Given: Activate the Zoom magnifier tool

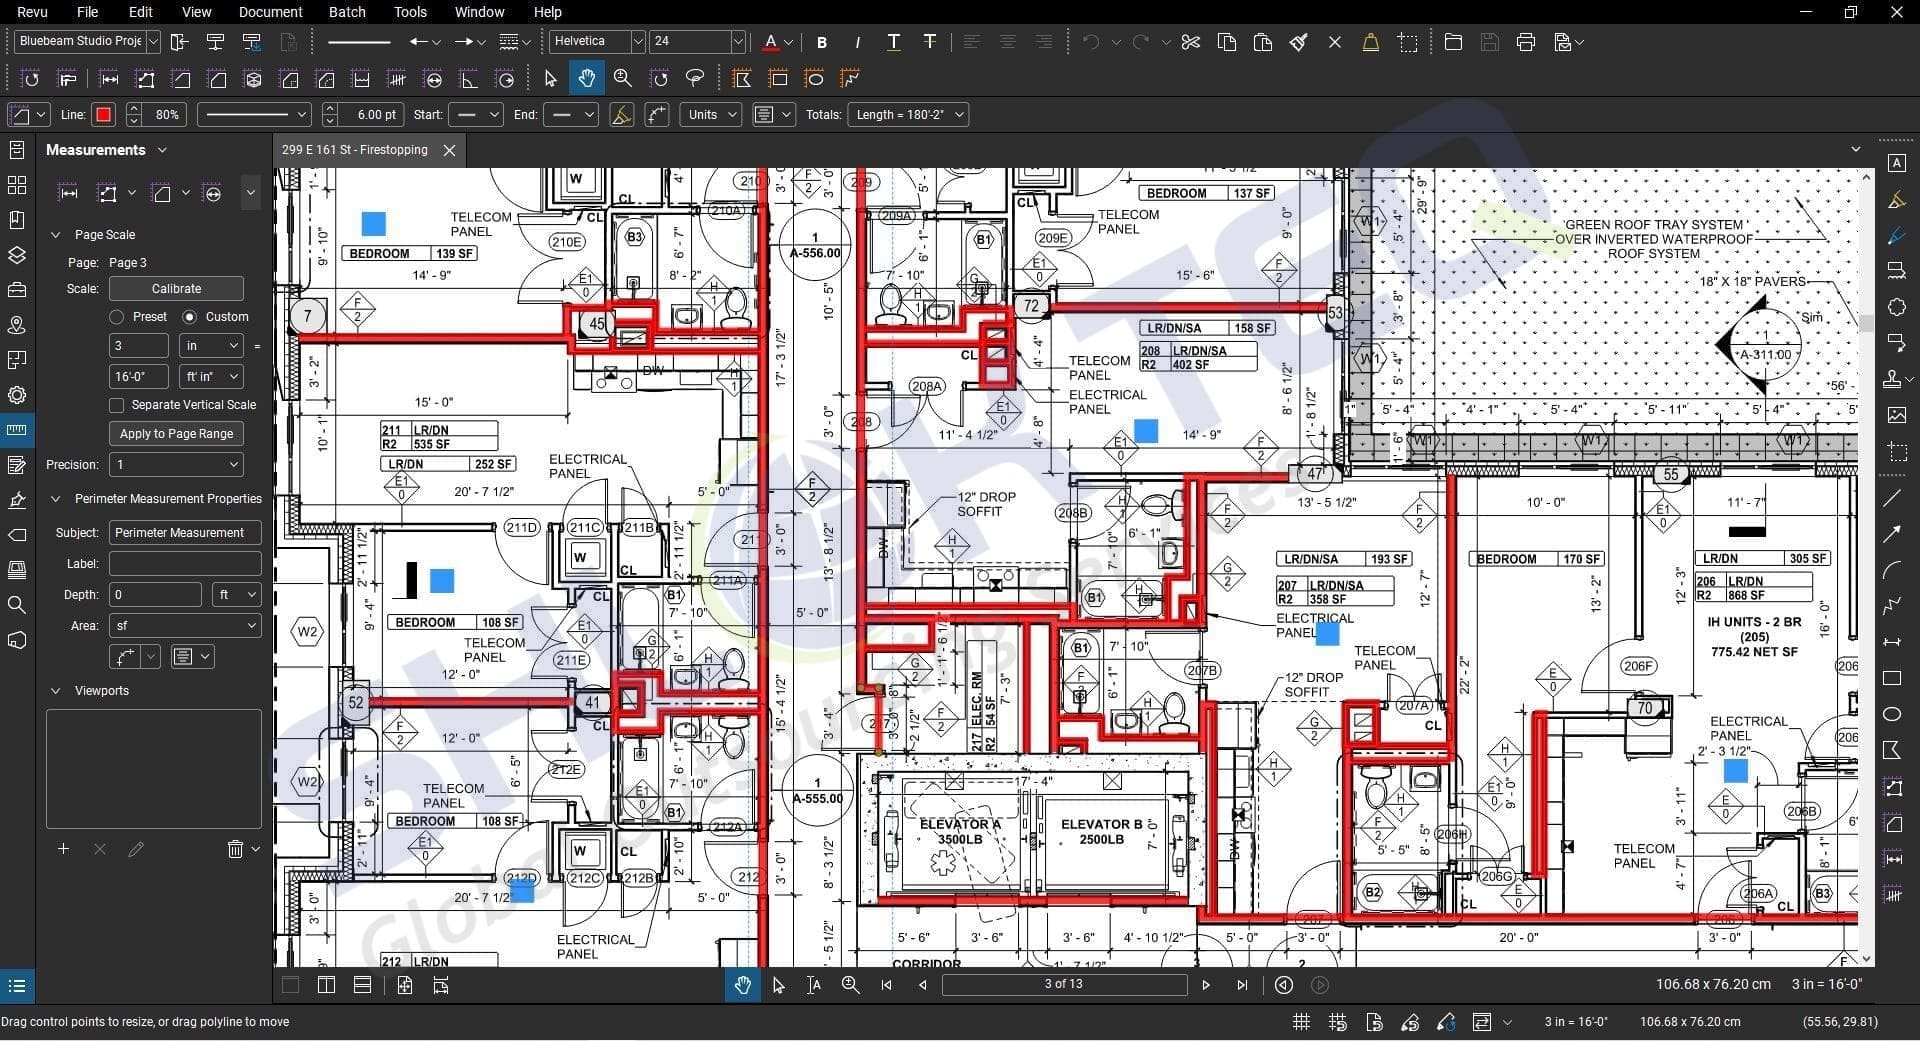Looking at the screenshot, I should [623, 78].
